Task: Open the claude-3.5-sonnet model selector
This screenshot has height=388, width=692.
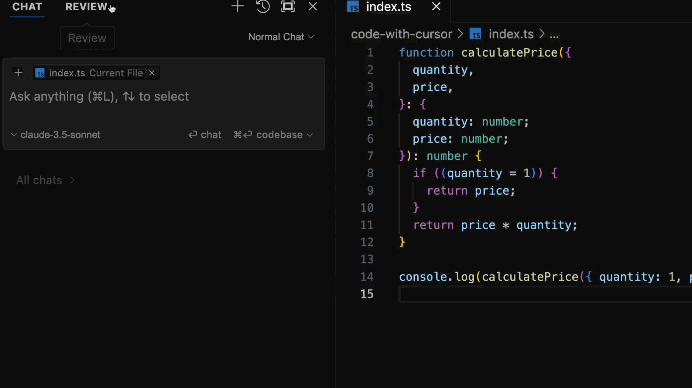Action: (56, 135)
